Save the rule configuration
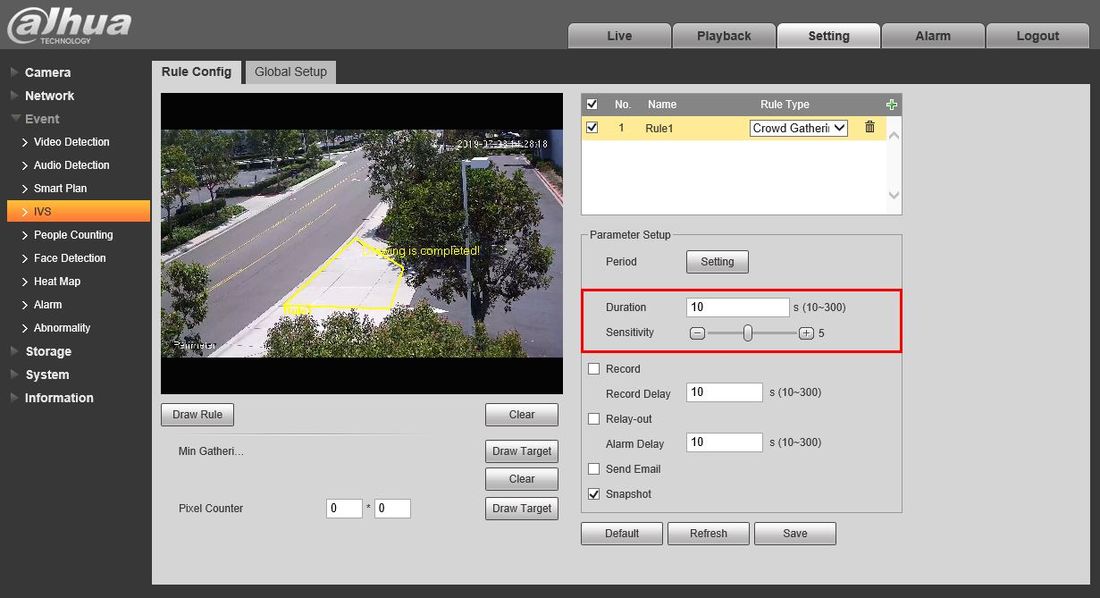The width and height of the screenshot is (1100, 598). 795,533
